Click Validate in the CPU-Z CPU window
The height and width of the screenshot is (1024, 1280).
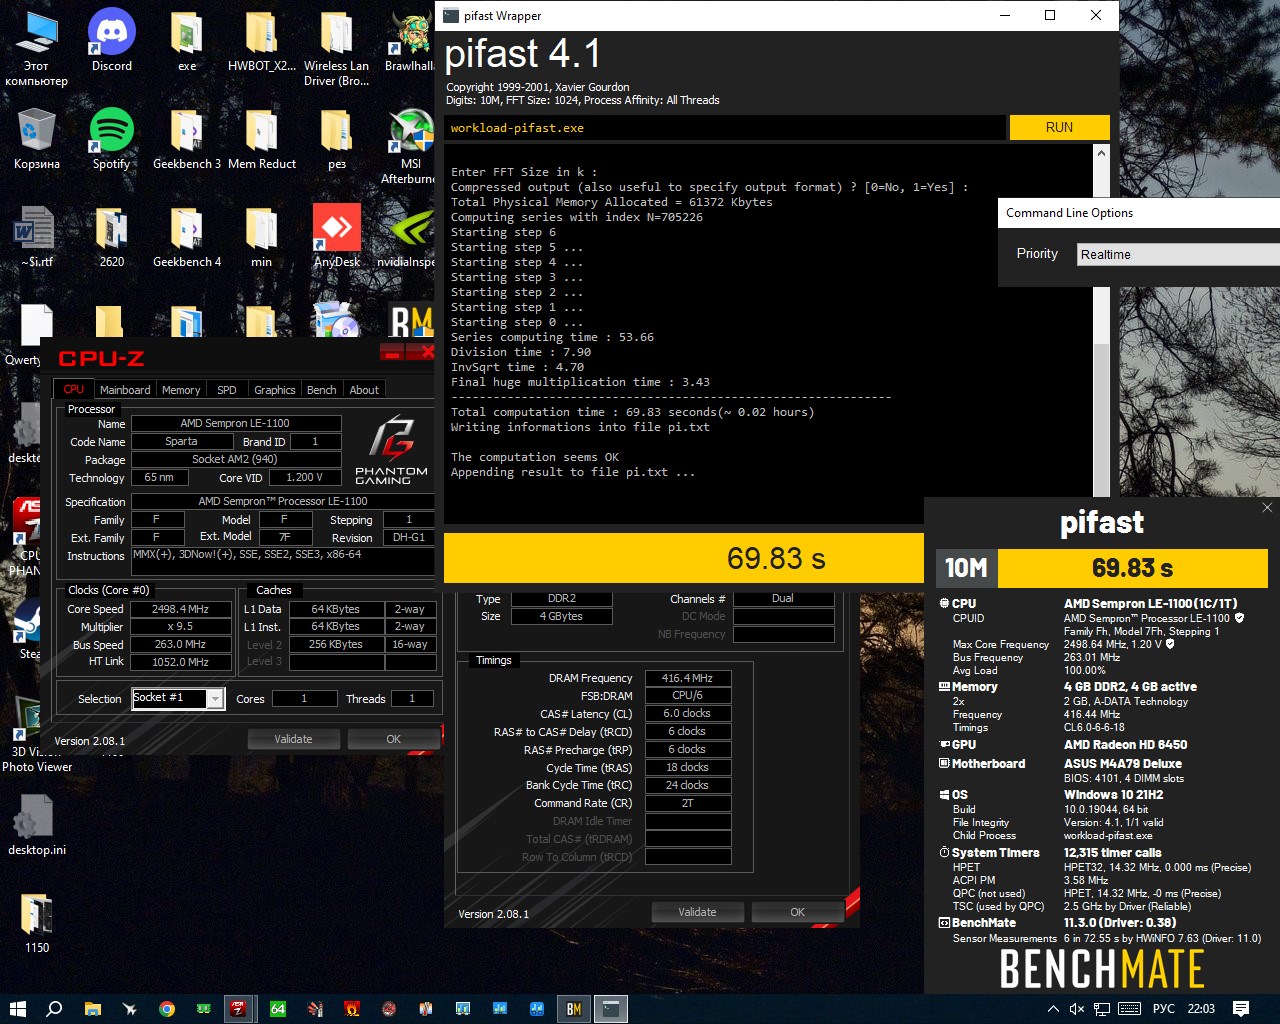(293, 739)
